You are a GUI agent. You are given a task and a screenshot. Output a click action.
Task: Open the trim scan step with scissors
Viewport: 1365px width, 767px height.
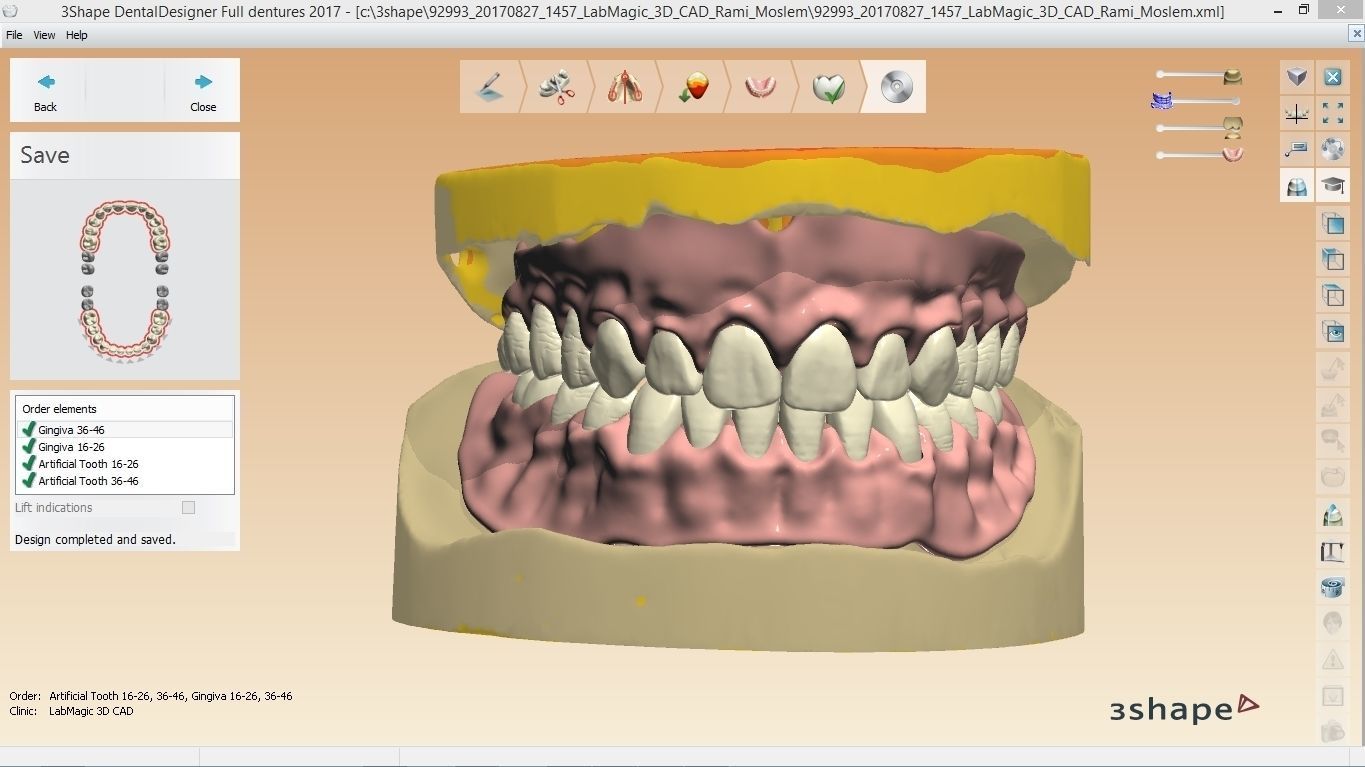[556, 87]
